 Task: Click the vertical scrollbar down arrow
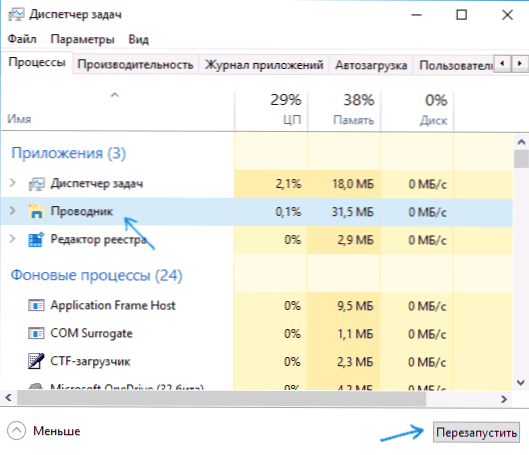521,382
